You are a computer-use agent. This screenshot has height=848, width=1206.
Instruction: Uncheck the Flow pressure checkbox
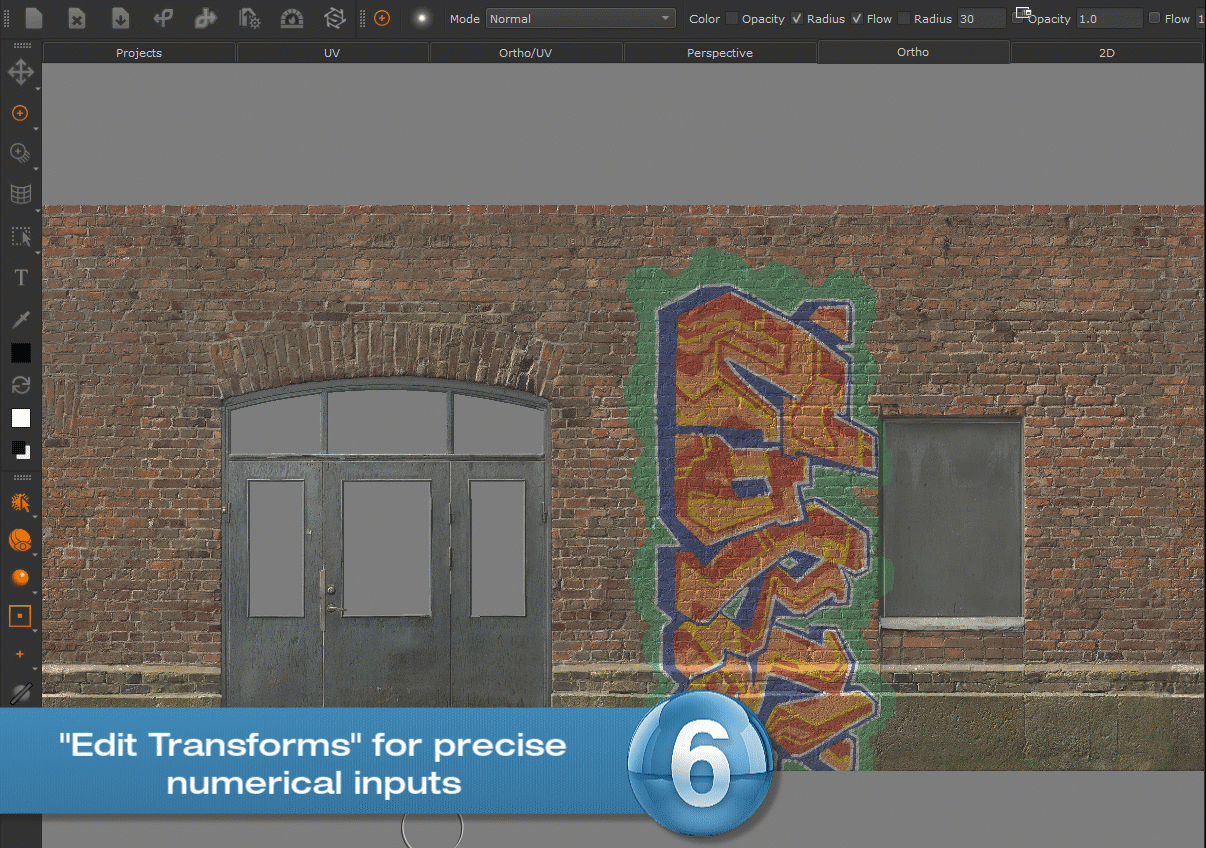pyautogui.click(x=857, y=19)
